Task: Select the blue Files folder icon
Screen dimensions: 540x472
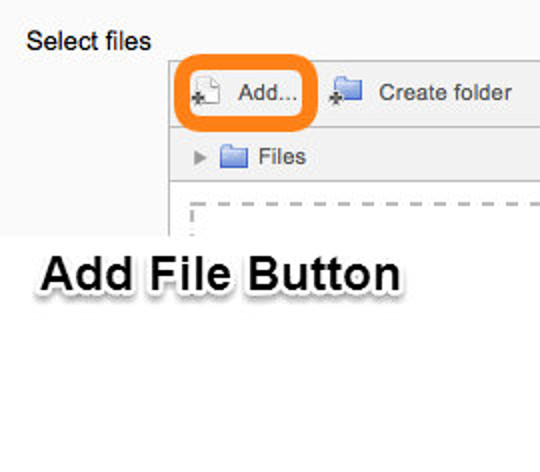Action: 234,156
